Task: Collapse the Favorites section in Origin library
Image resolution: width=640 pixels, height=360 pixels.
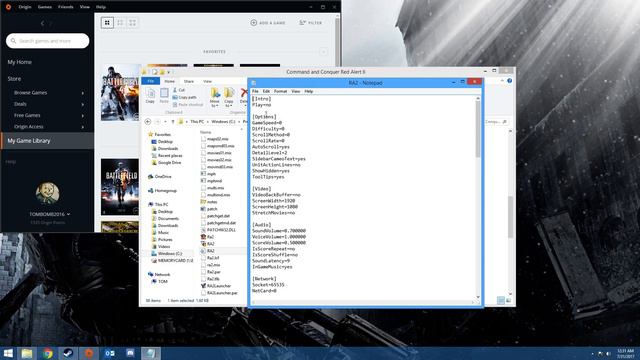Action: [x=323, y=52]
